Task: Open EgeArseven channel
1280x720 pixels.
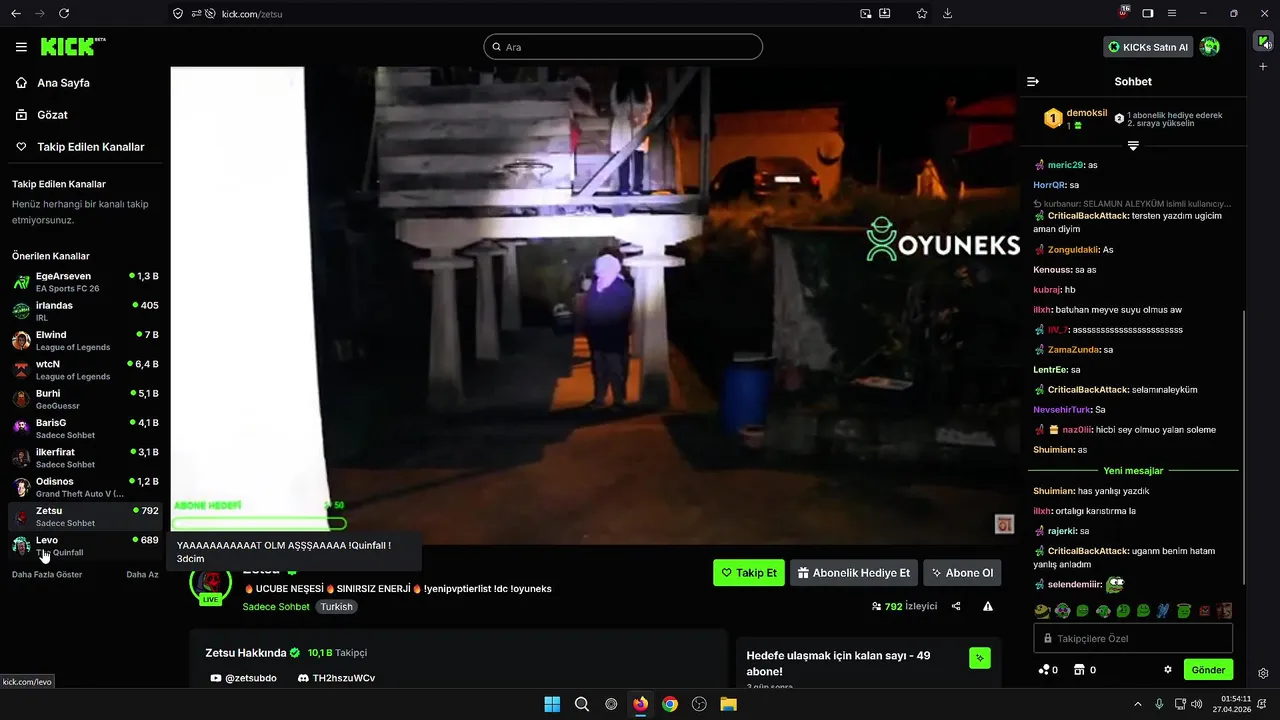Action: [x=85, y=282]
